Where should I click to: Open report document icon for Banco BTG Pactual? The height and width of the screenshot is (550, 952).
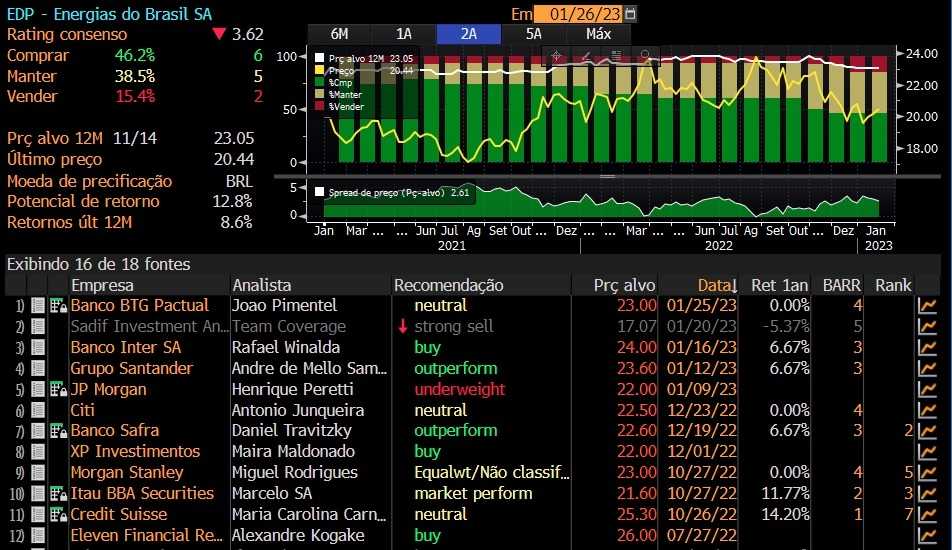[x=38, y=305]
